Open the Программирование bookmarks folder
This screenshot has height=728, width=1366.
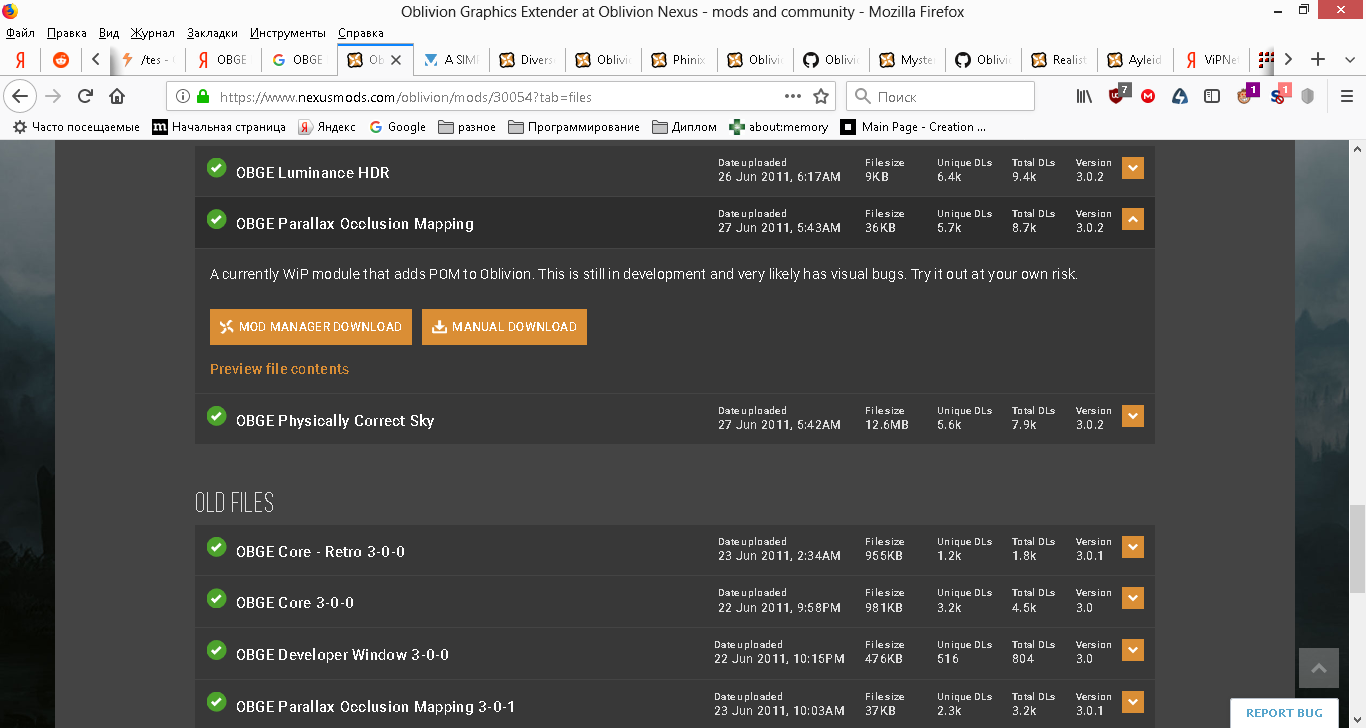pos(574,127)
